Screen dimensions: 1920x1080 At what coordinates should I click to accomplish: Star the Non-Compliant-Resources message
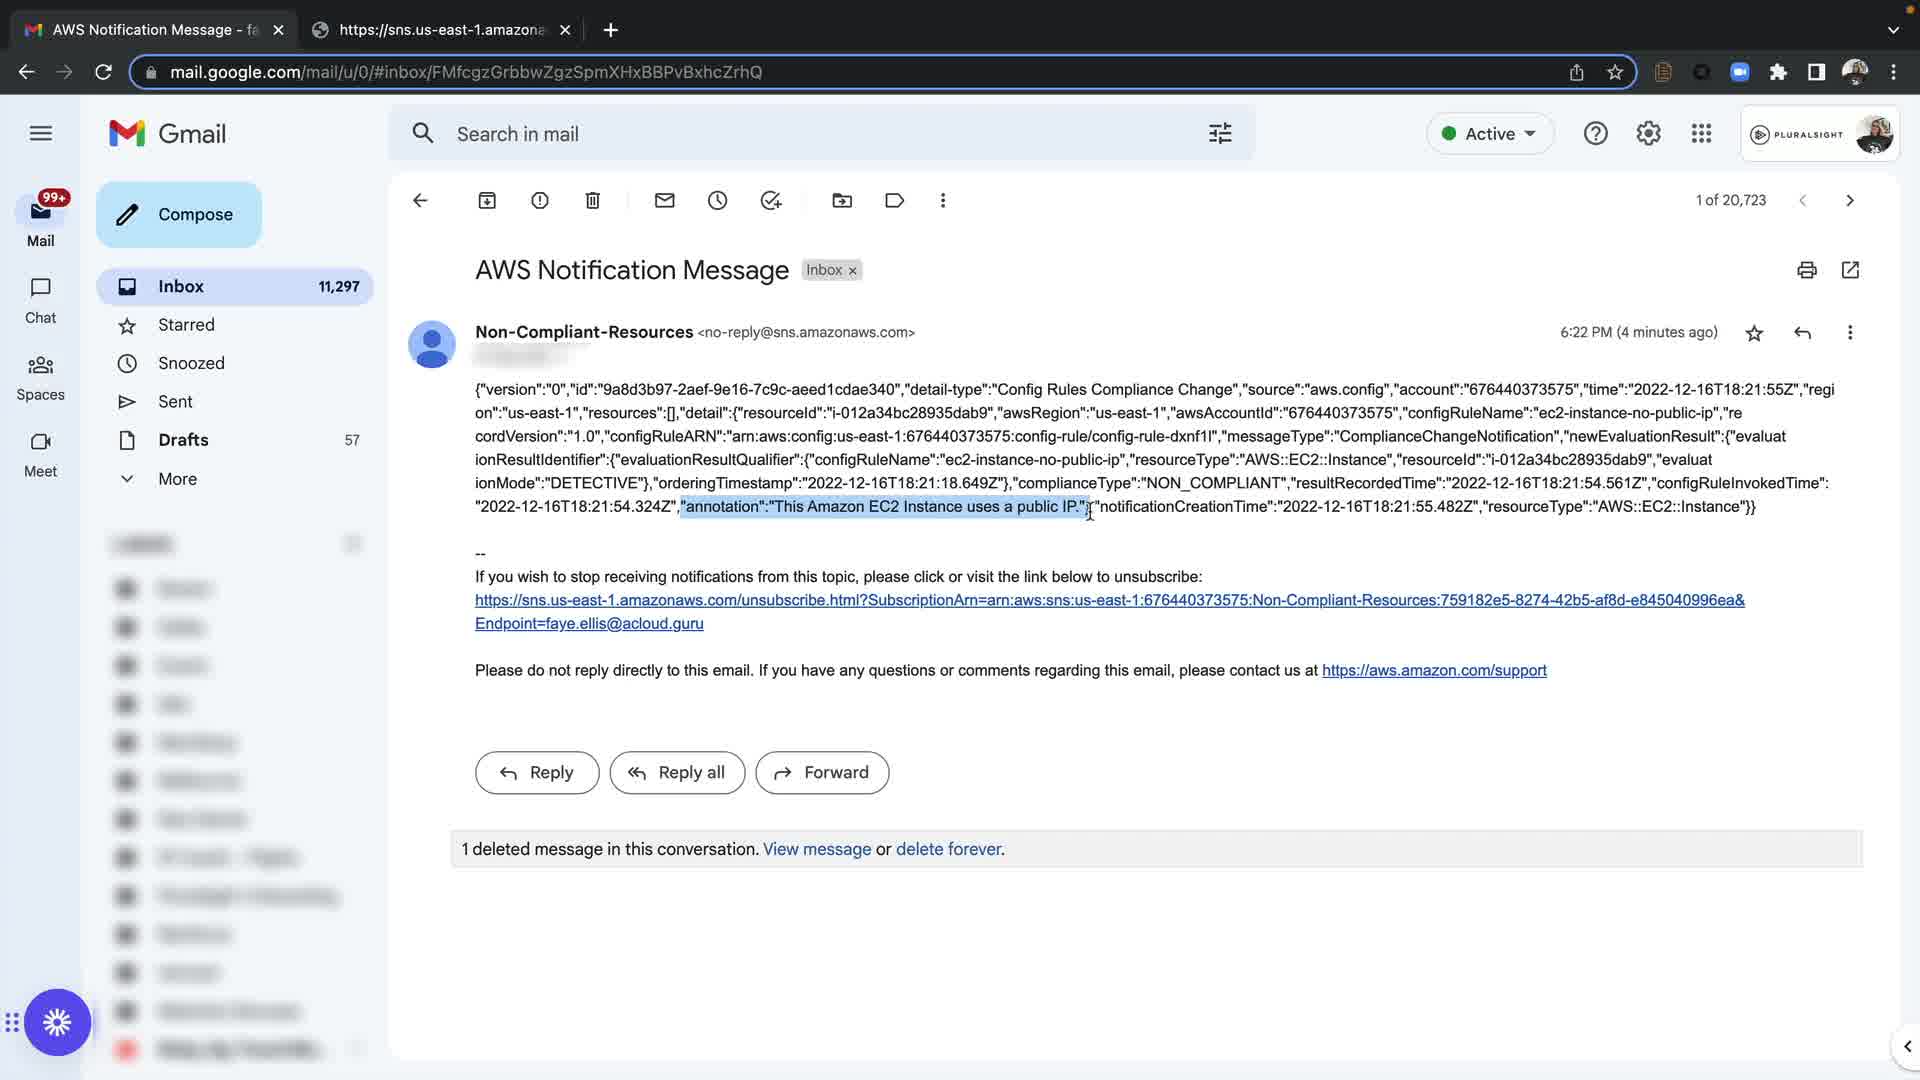pyautogui.click(x=1754, y=333)
